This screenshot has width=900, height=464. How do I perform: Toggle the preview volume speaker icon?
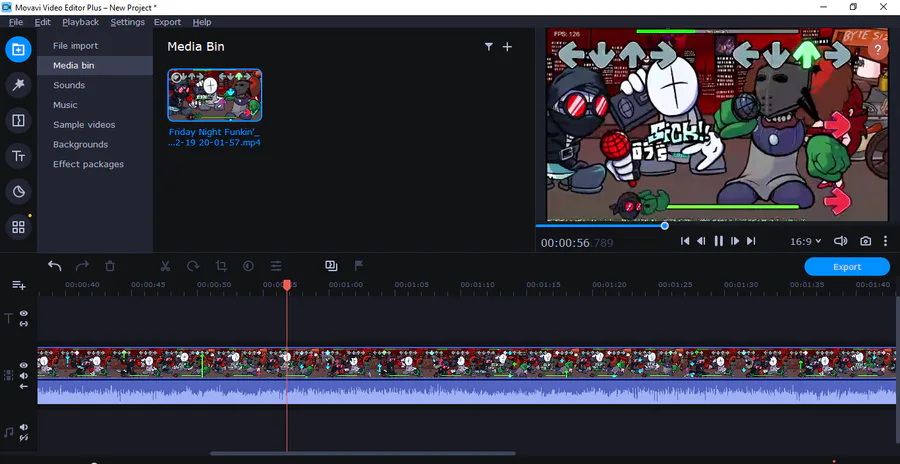pyautogui.click(x=840, y=241)
